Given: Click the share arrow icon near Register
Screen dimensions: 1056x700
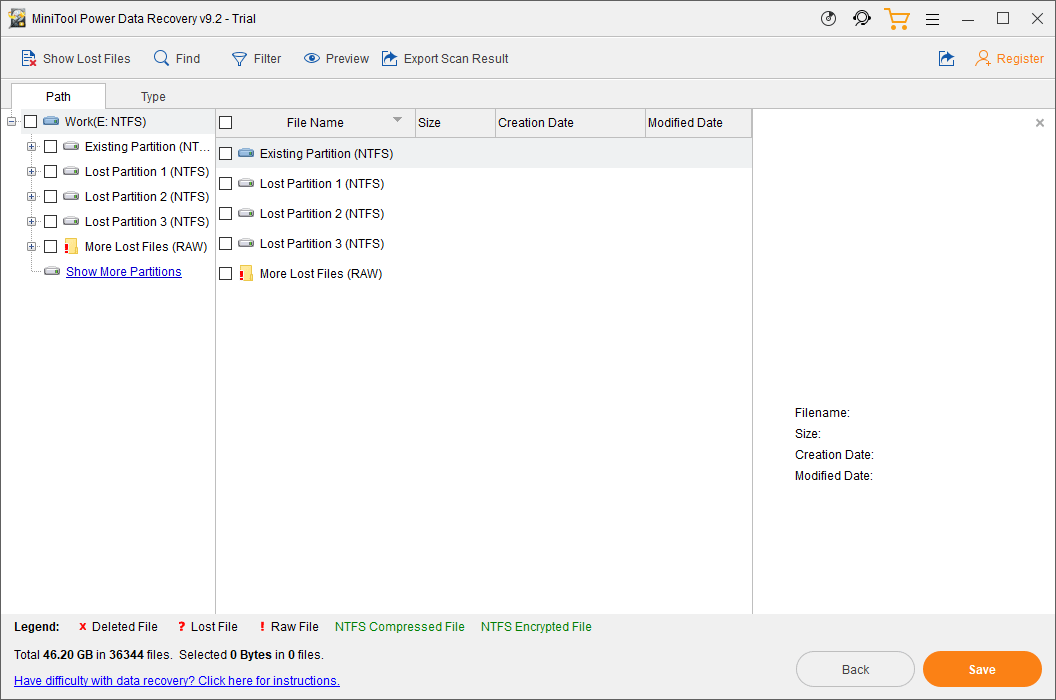Looking at the screenshot, I should click(x=946, y=59).
